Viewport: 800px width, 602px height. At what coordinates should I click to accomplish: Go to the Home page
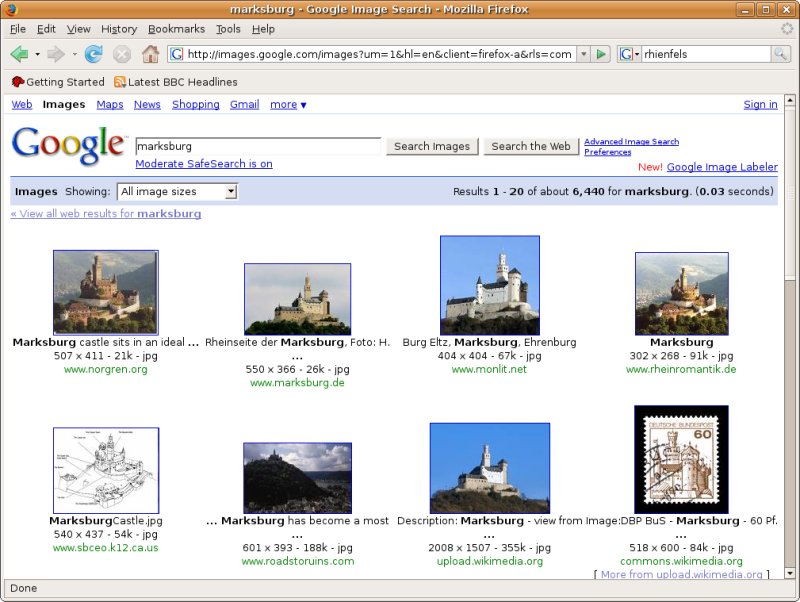pos(150,54)
